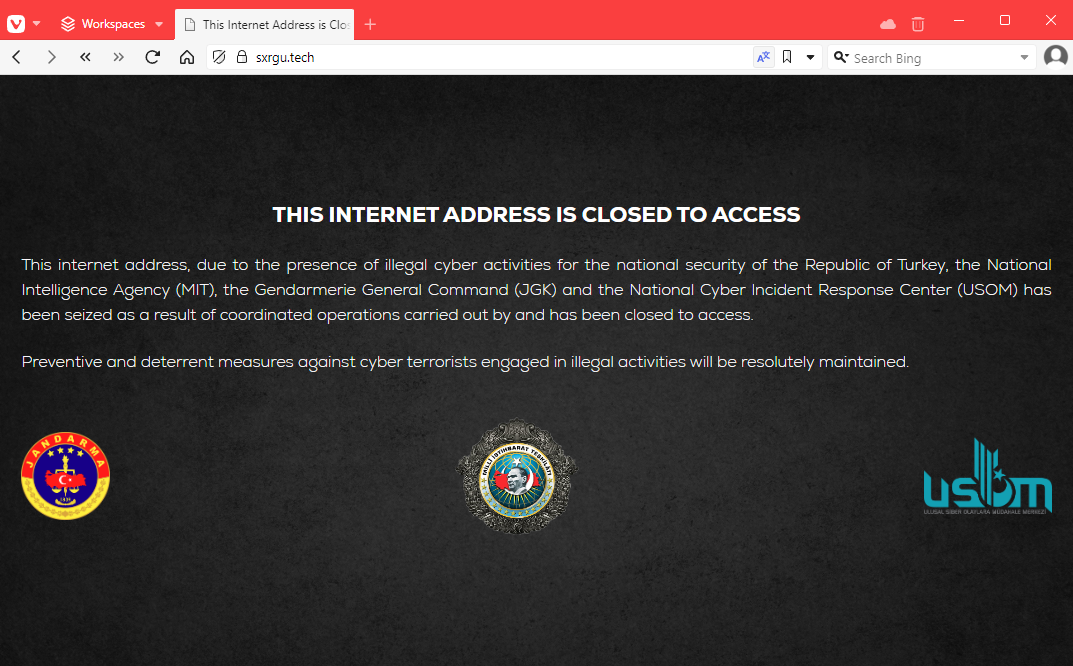Click the rewind history button
Viewport: 1073px width, 666px height.
click(85, 57)
